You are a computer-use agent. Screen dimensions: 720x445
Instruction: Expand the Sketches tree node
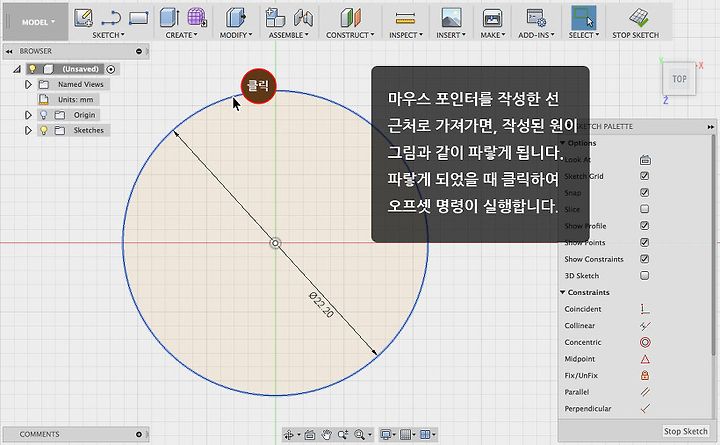(x=28, y=130)
